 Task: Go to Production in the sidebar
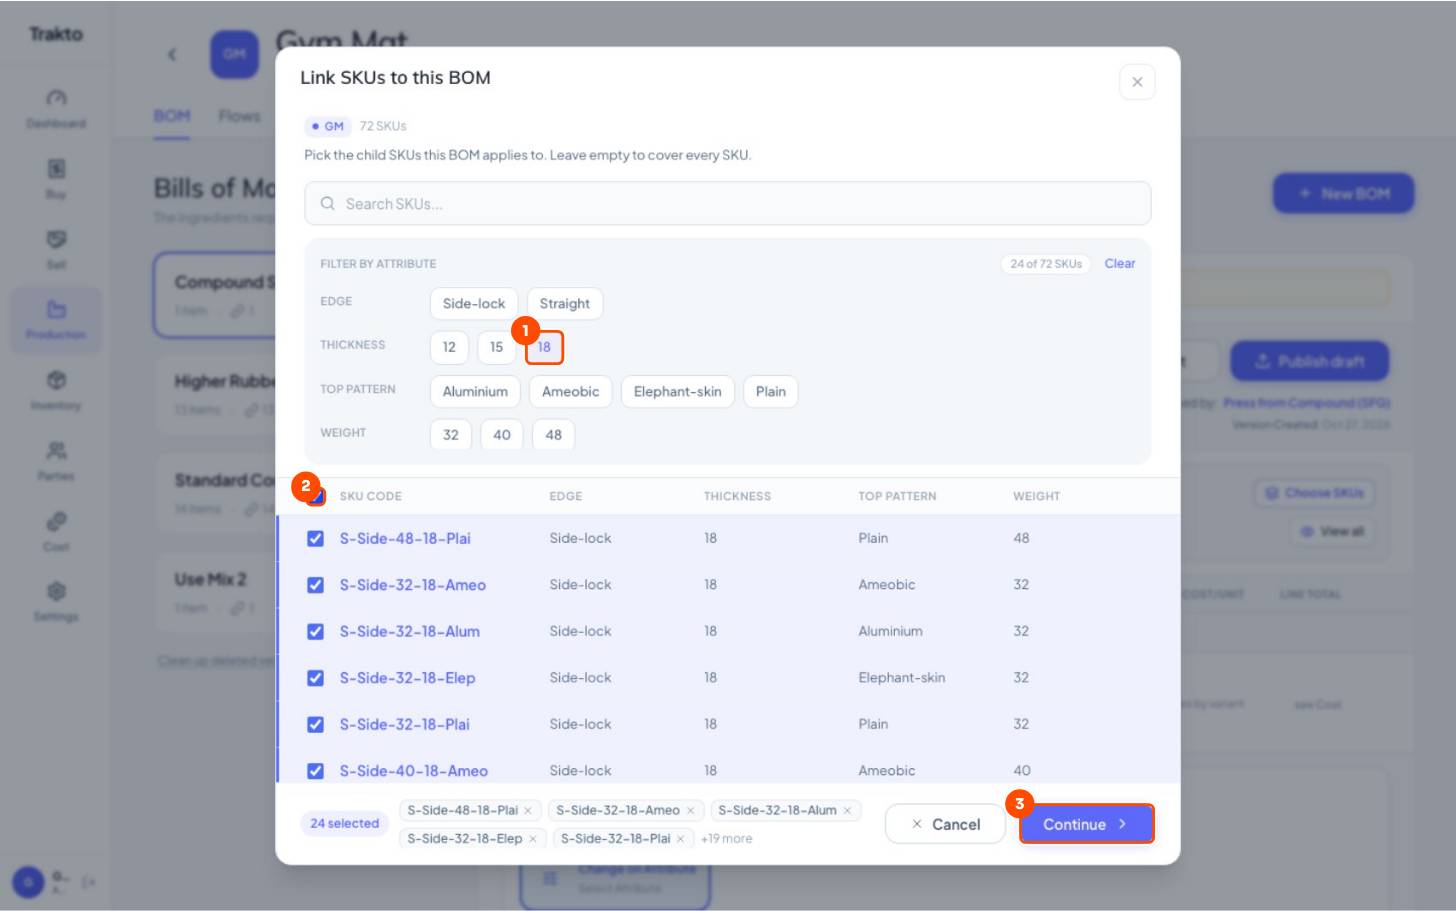(56, 320)
